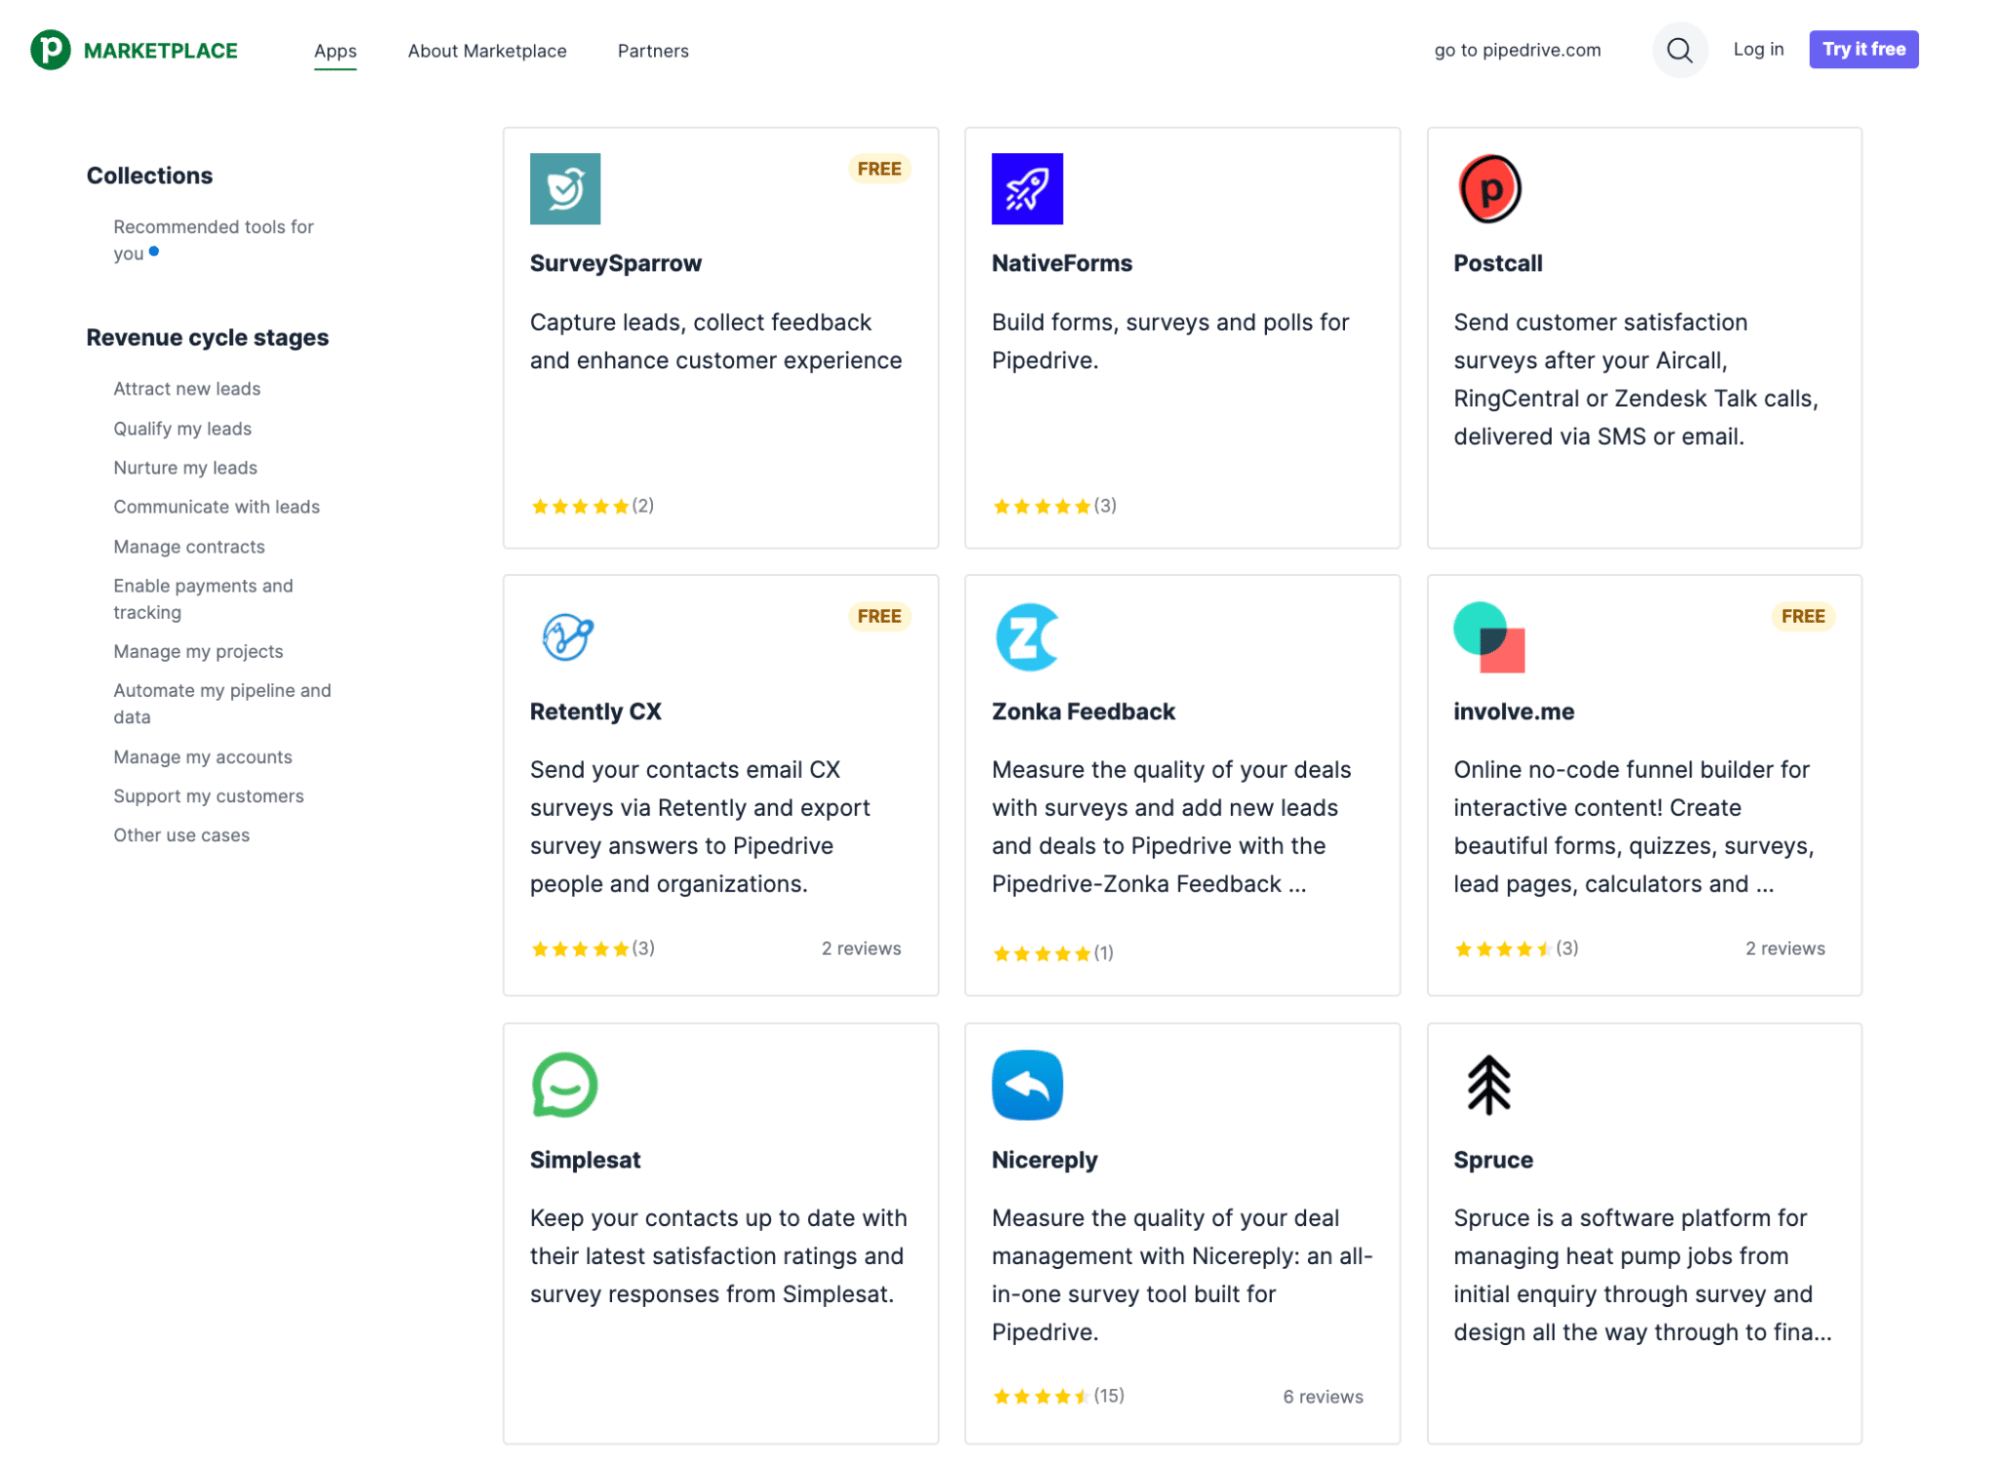Image resolution: width=1999 pixels, height=1463 pixels.
Task: Select the Spruce tree icon
Action: pyautogui.click(x=1489, y=1084)
